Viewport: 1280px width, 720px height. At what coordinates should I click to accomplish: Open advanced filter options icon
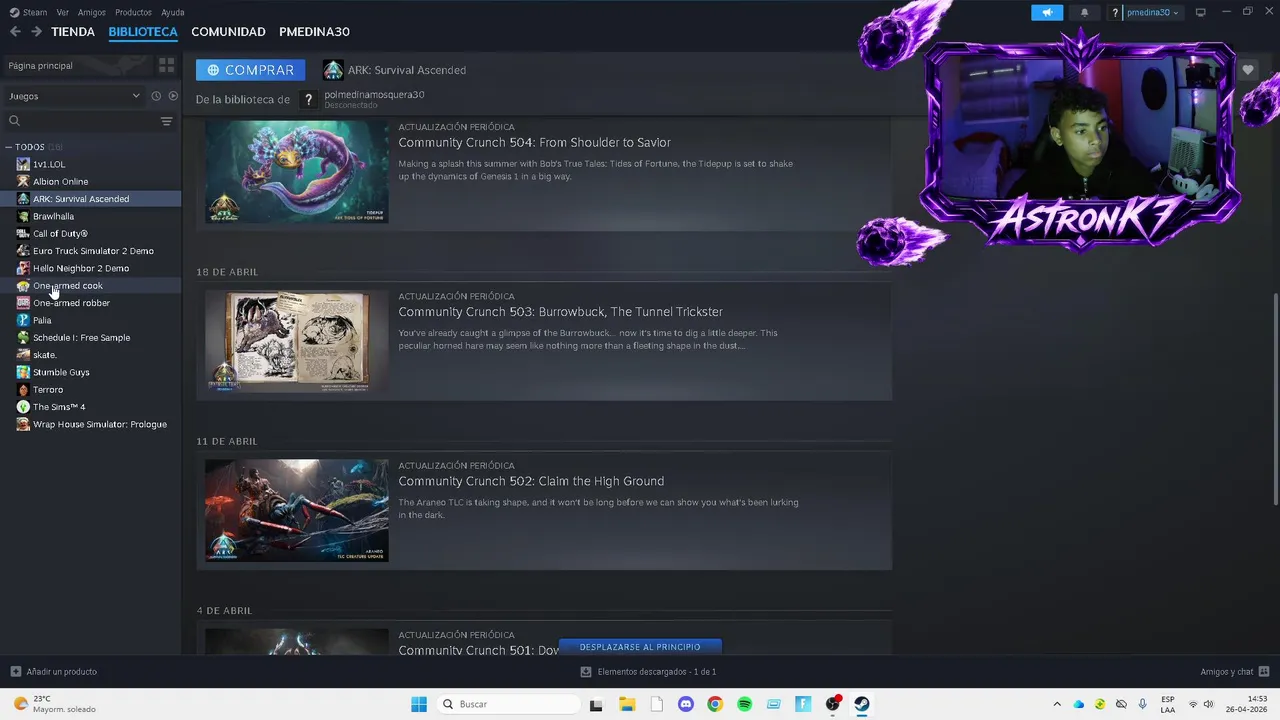pos(167,121)
